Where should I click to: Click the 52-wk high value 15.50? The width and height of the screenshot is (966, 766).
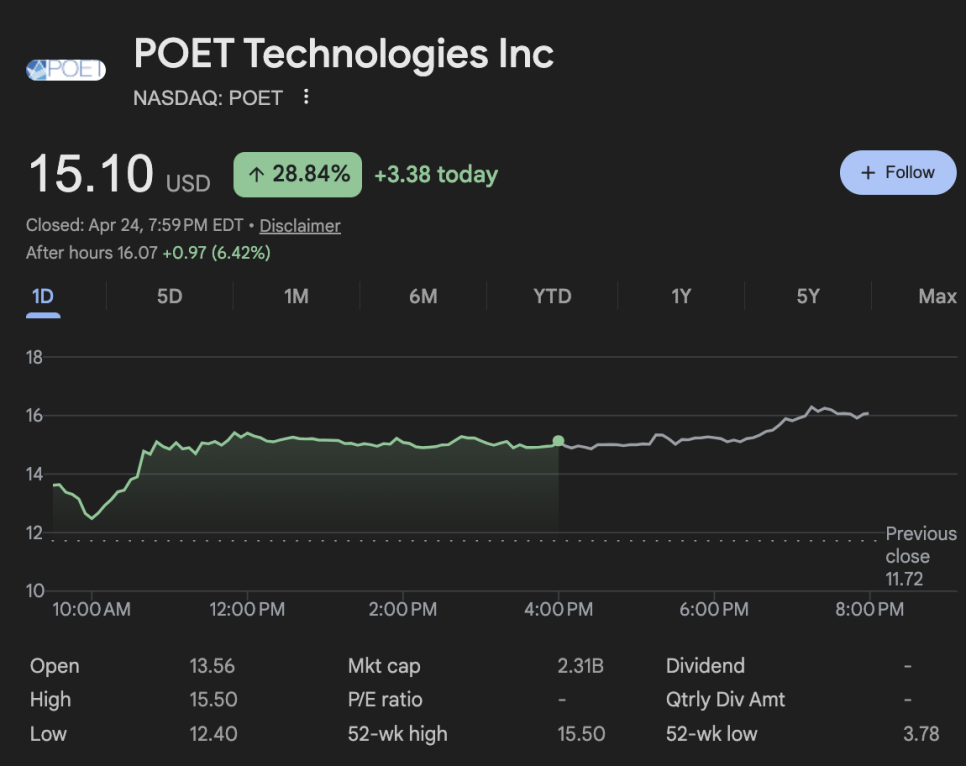click(581, 734)
